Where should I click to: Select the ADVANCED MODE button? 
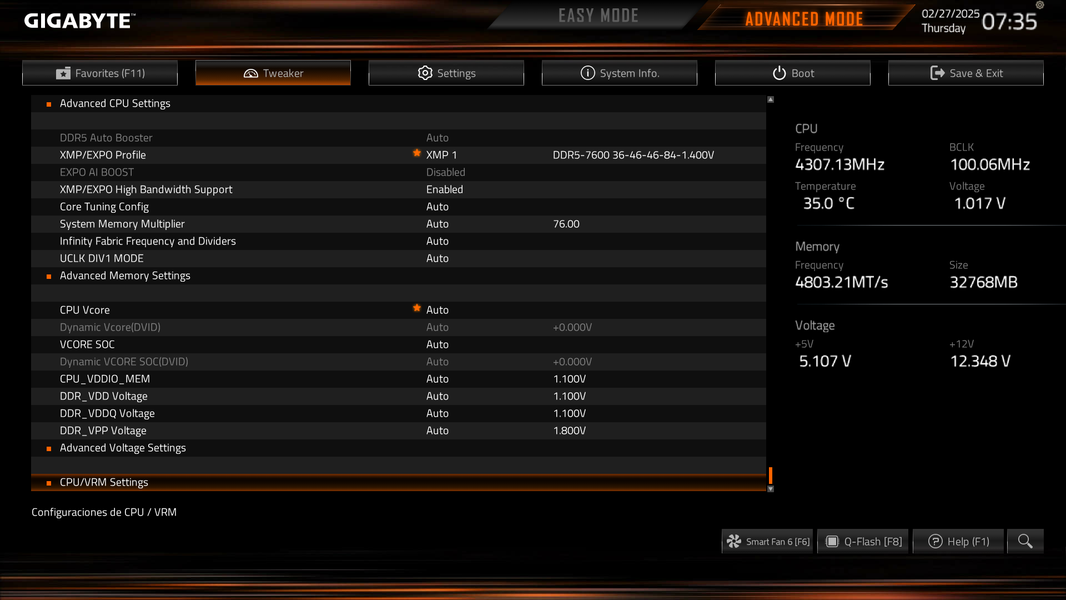point(804,18)
